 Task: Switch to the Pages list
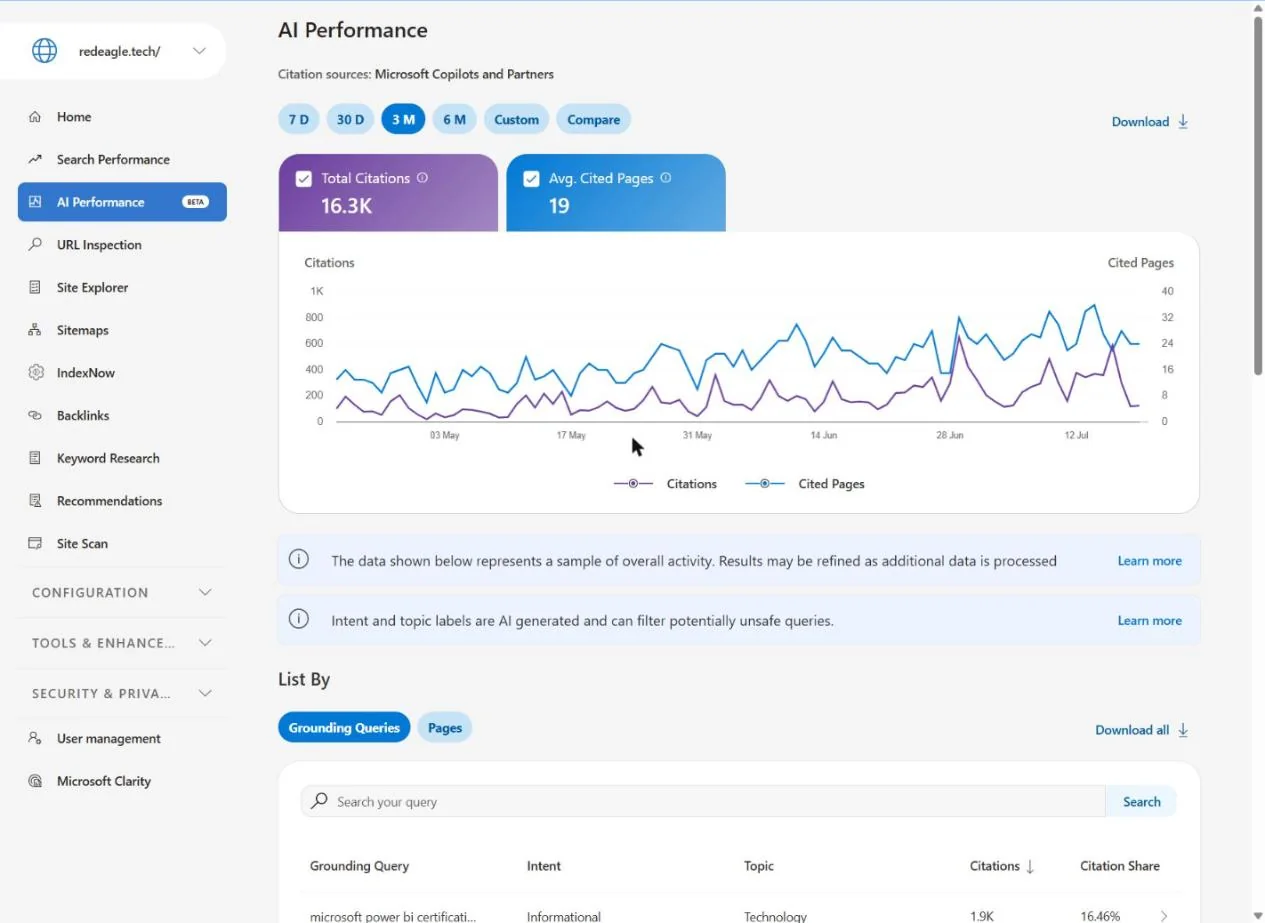(x=445, y=728)
